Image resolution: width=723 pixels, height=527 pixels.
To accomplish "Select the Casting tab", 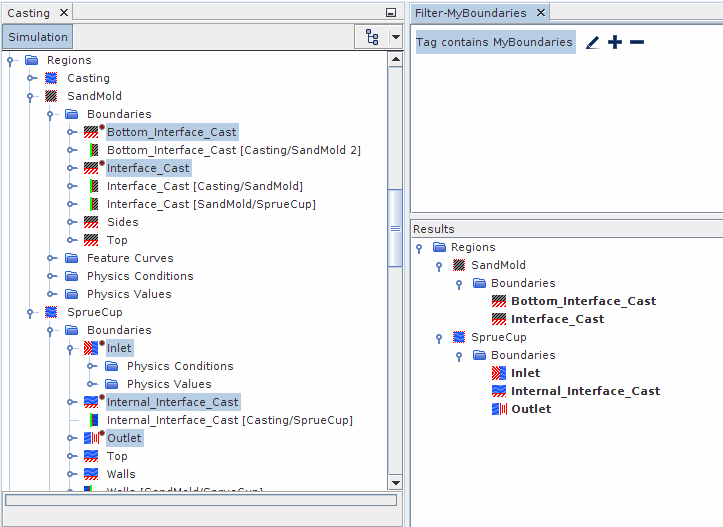I will click(x=28, y=13).
